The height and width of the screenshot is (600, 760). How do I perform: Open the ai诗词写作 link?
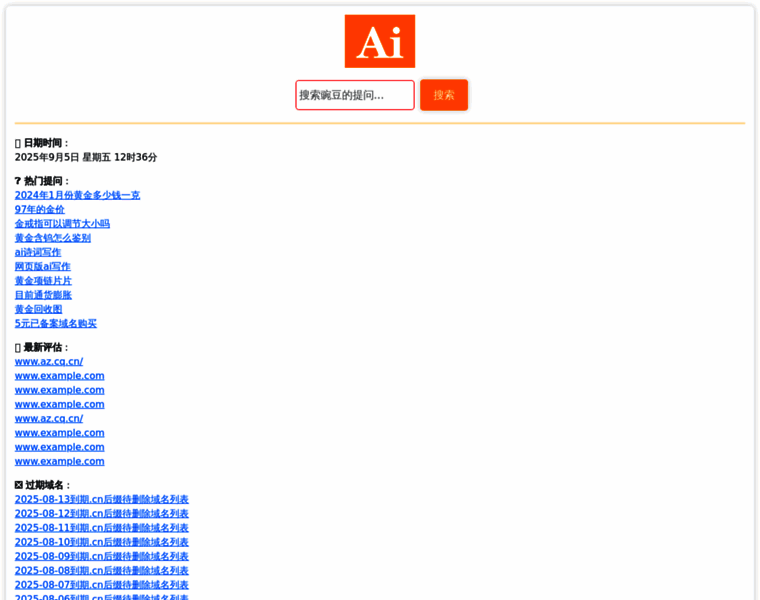click(x=38, y=252)
